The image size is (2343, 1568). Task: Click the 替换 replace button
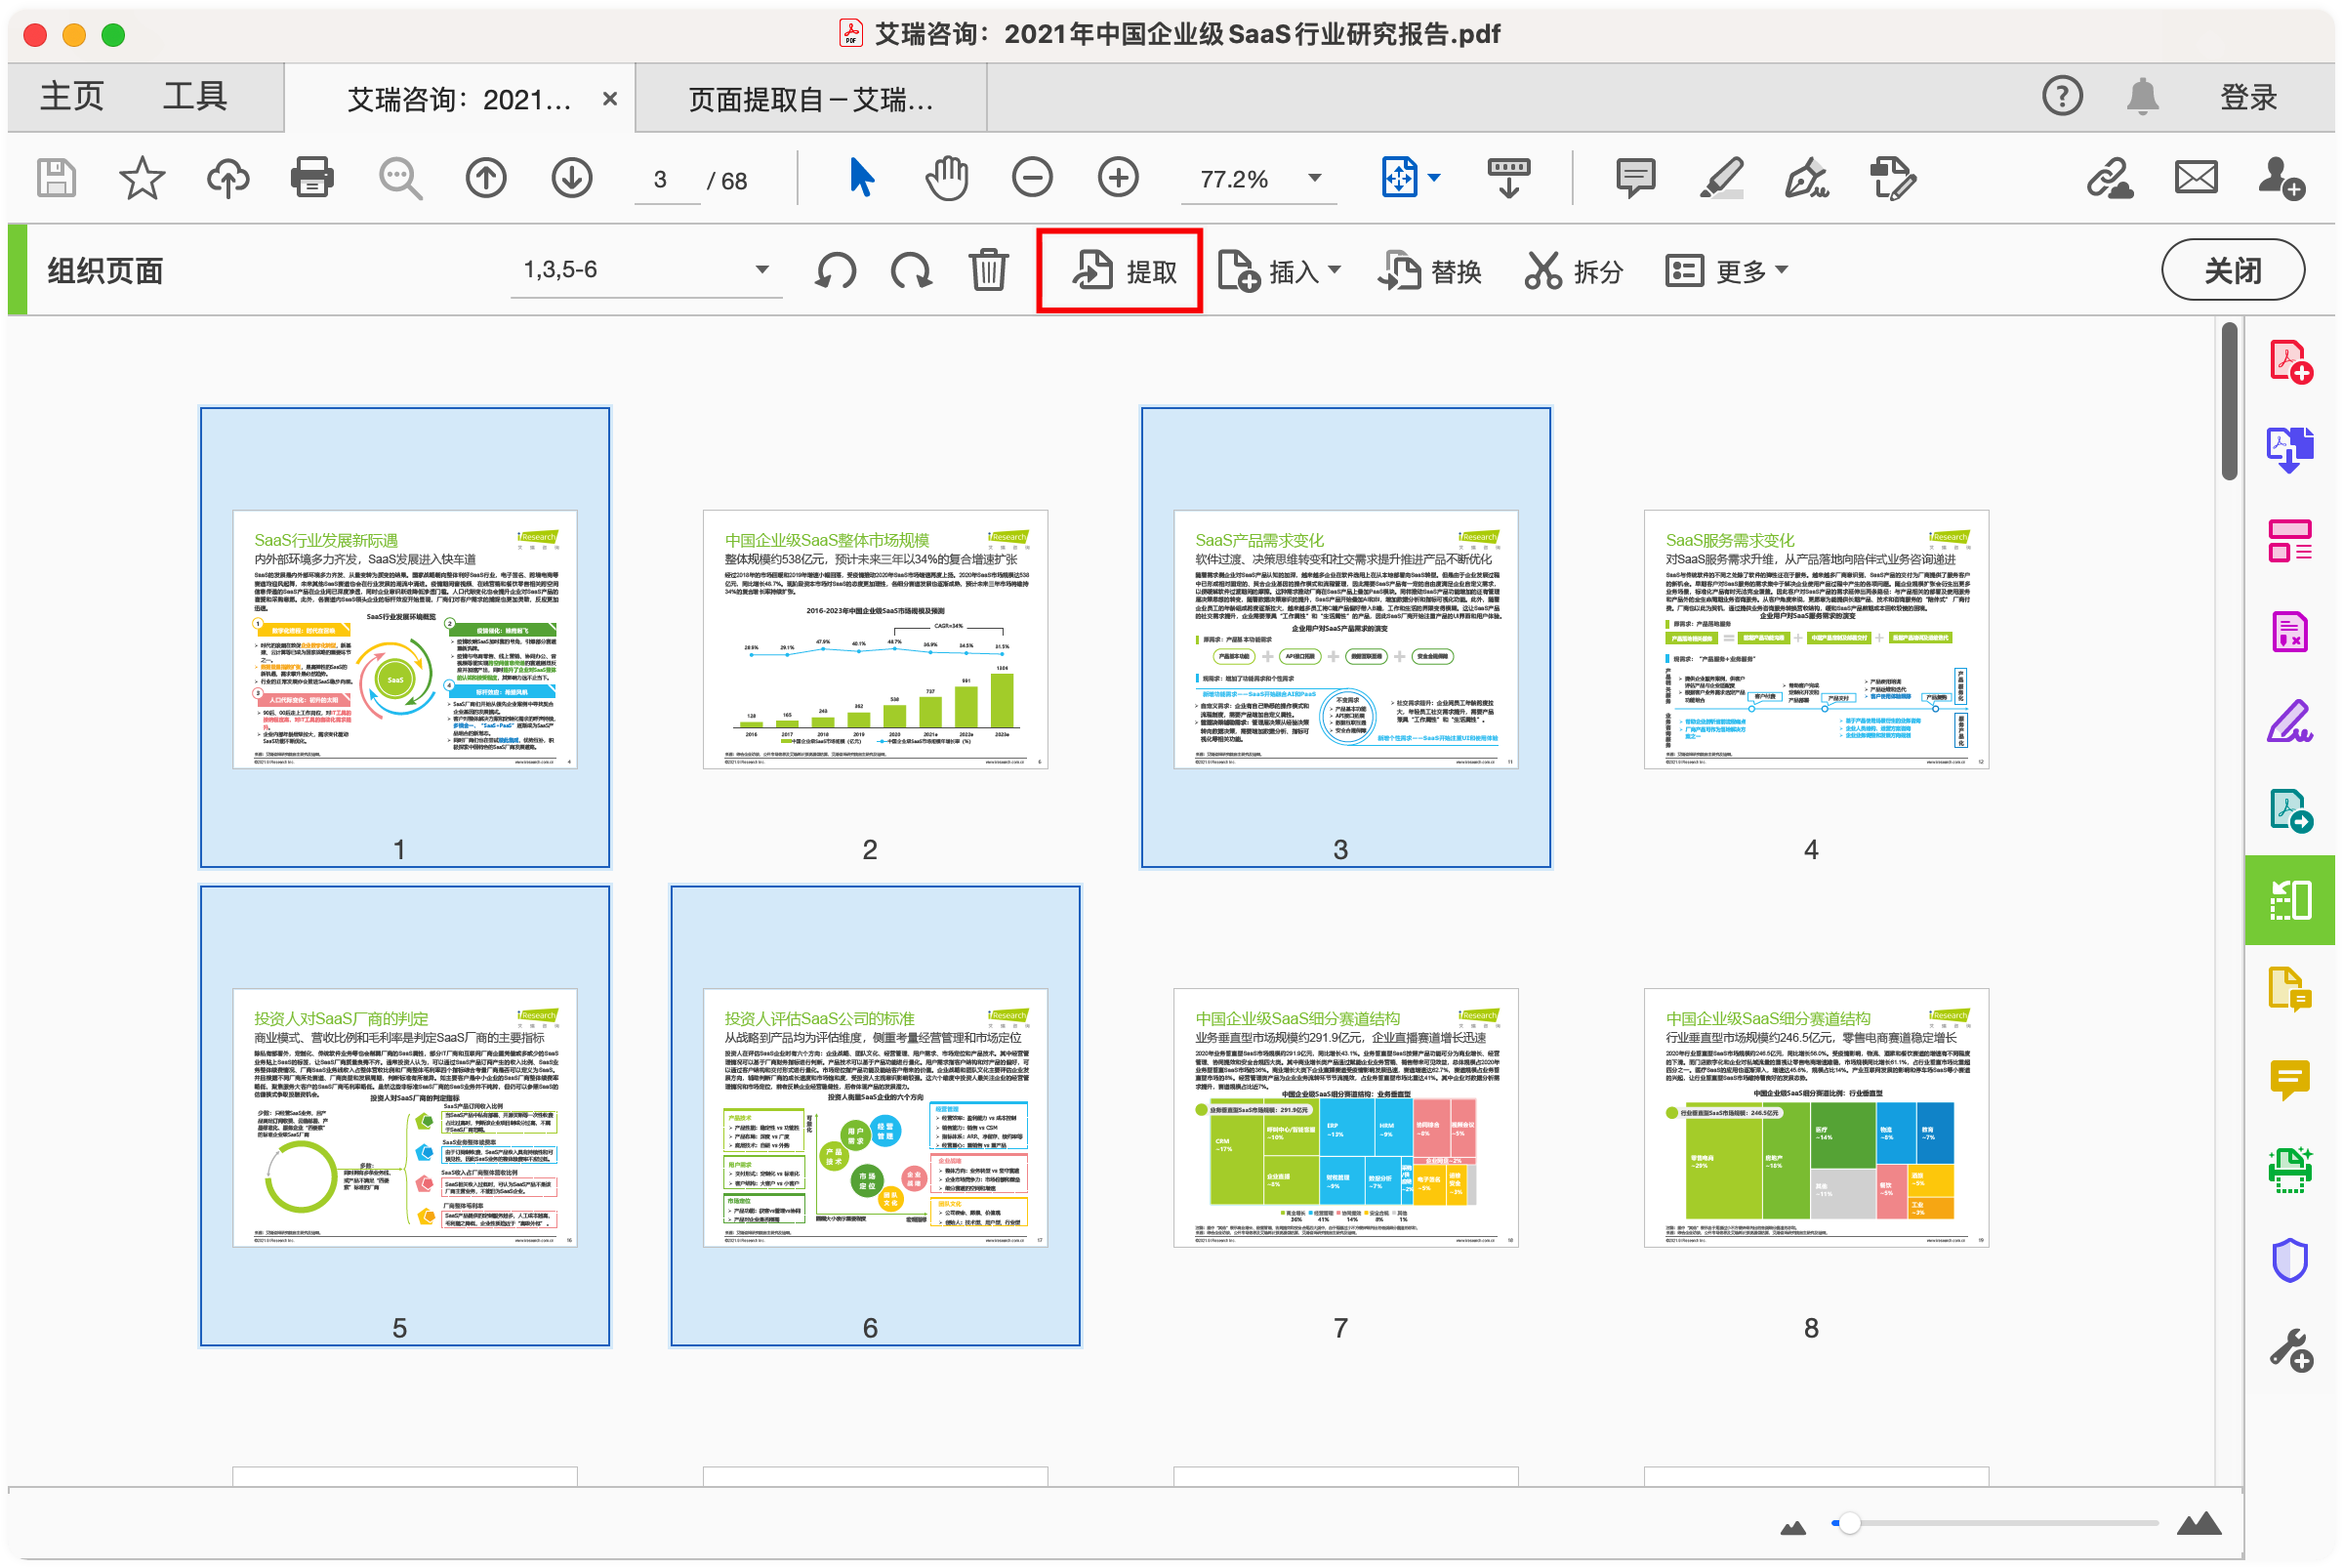[1430, 271]
